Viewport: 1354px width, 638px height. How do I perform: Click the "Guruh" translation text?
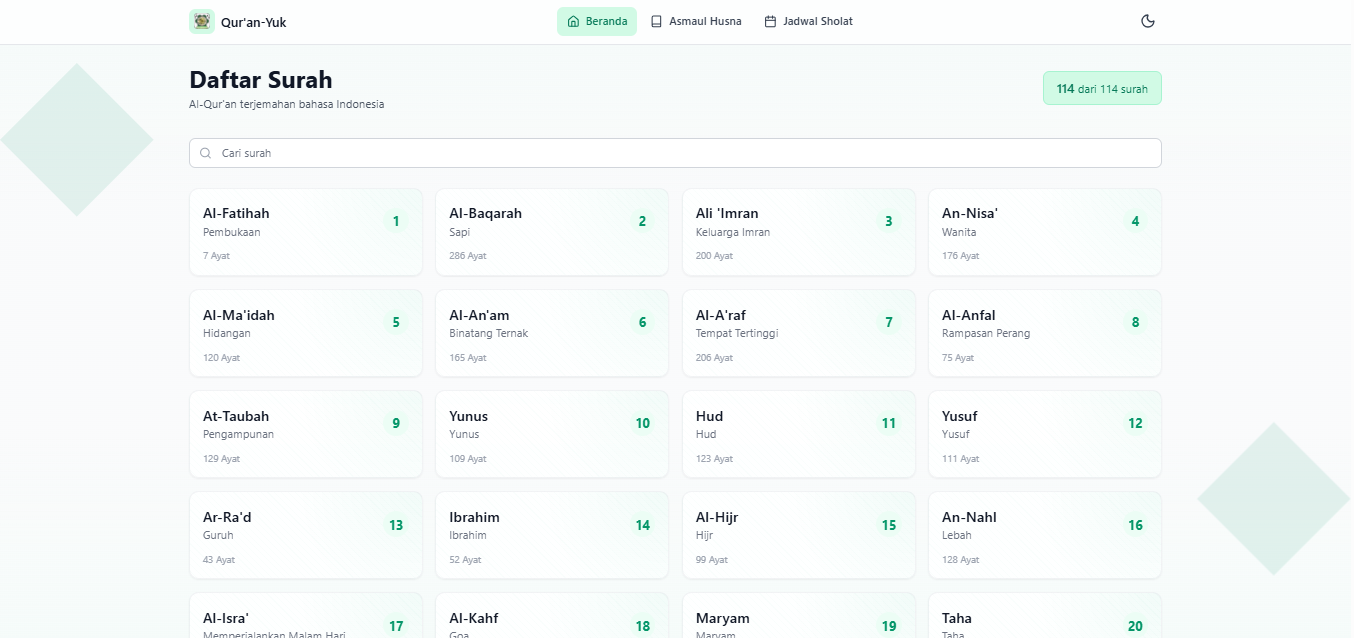pos(218,535)
